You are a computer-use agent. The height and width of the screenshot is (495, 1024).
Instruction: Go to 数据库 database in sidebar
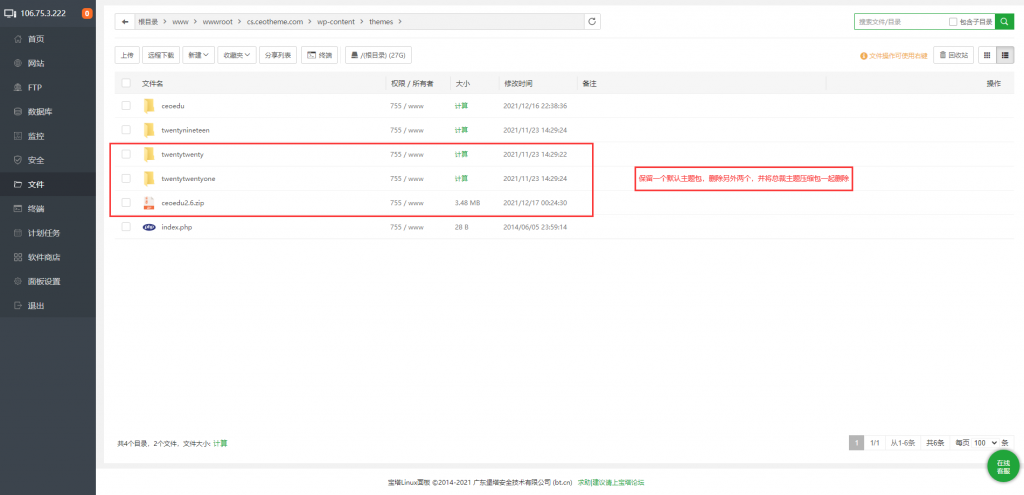pyautogui.click(x=43, y=111)
